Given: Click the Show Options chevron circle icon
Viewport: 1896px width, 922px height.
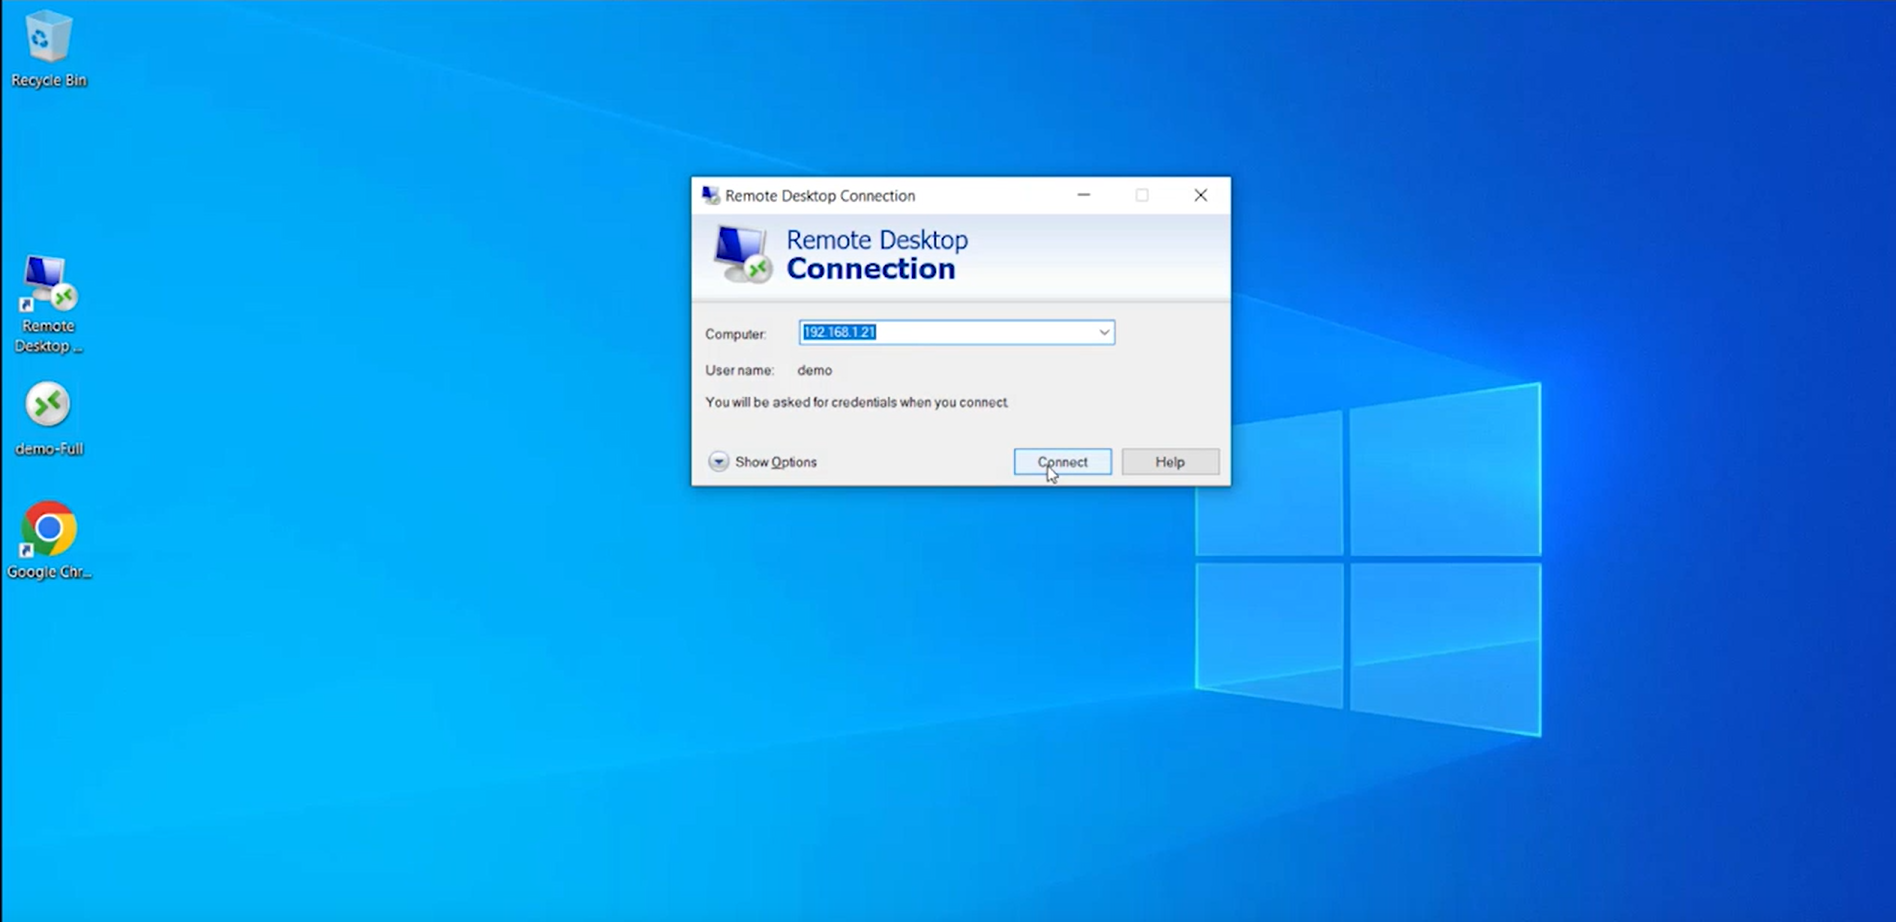Looking at the screenshot, I should click(x=718, y=461).
